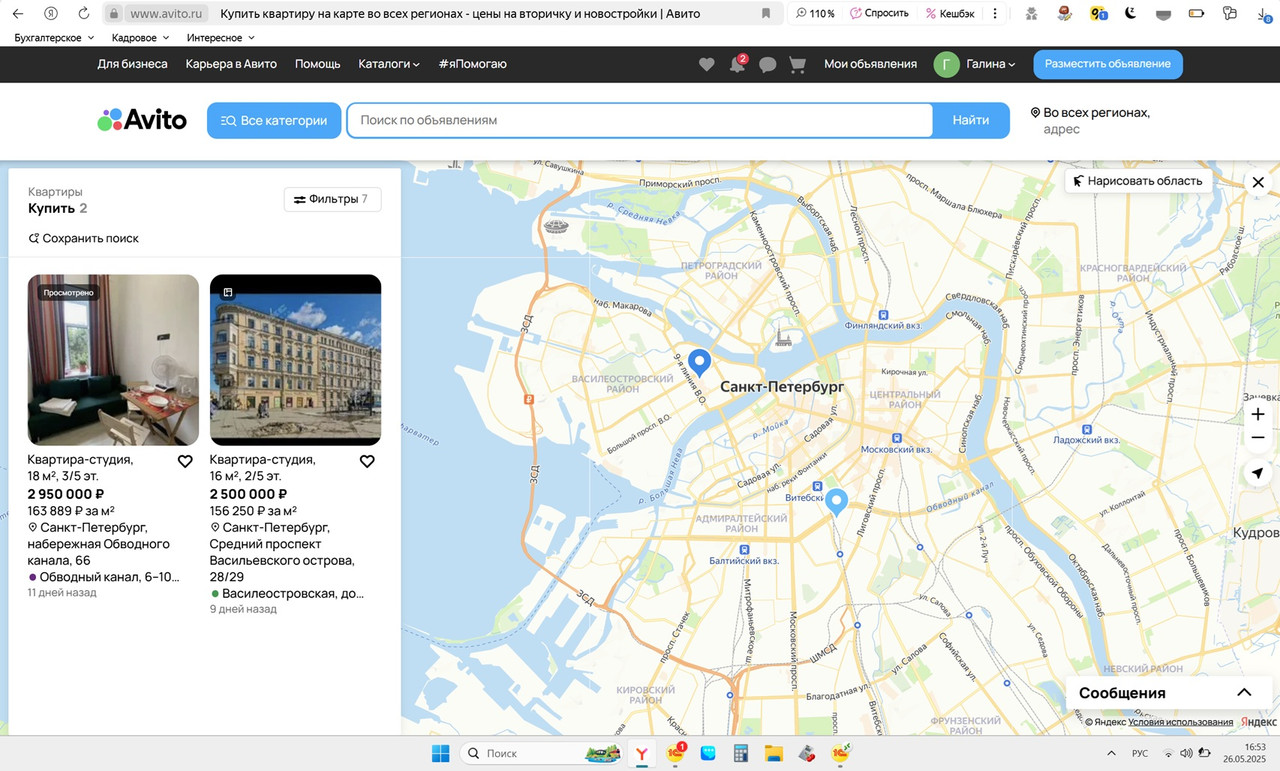1280x771 pixels.
Task: Open Yandex Browser on taskbar
Action: (x=641, y=753)
